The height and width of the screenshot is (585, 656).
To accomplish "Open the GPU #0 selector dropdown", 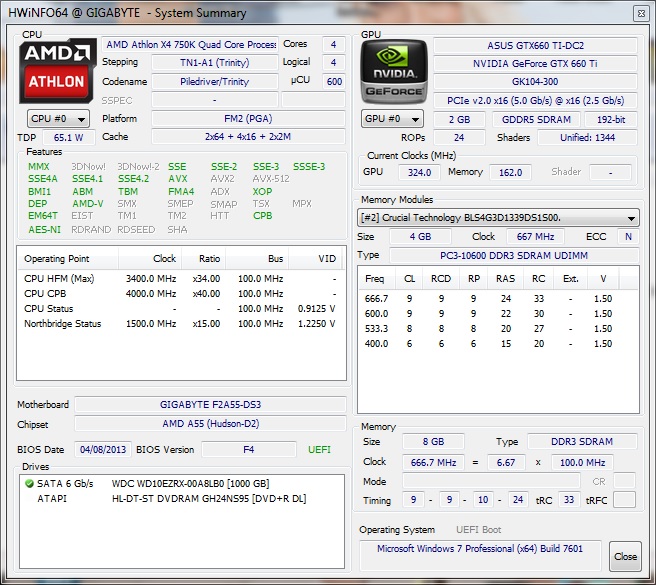I will (392, 119).
